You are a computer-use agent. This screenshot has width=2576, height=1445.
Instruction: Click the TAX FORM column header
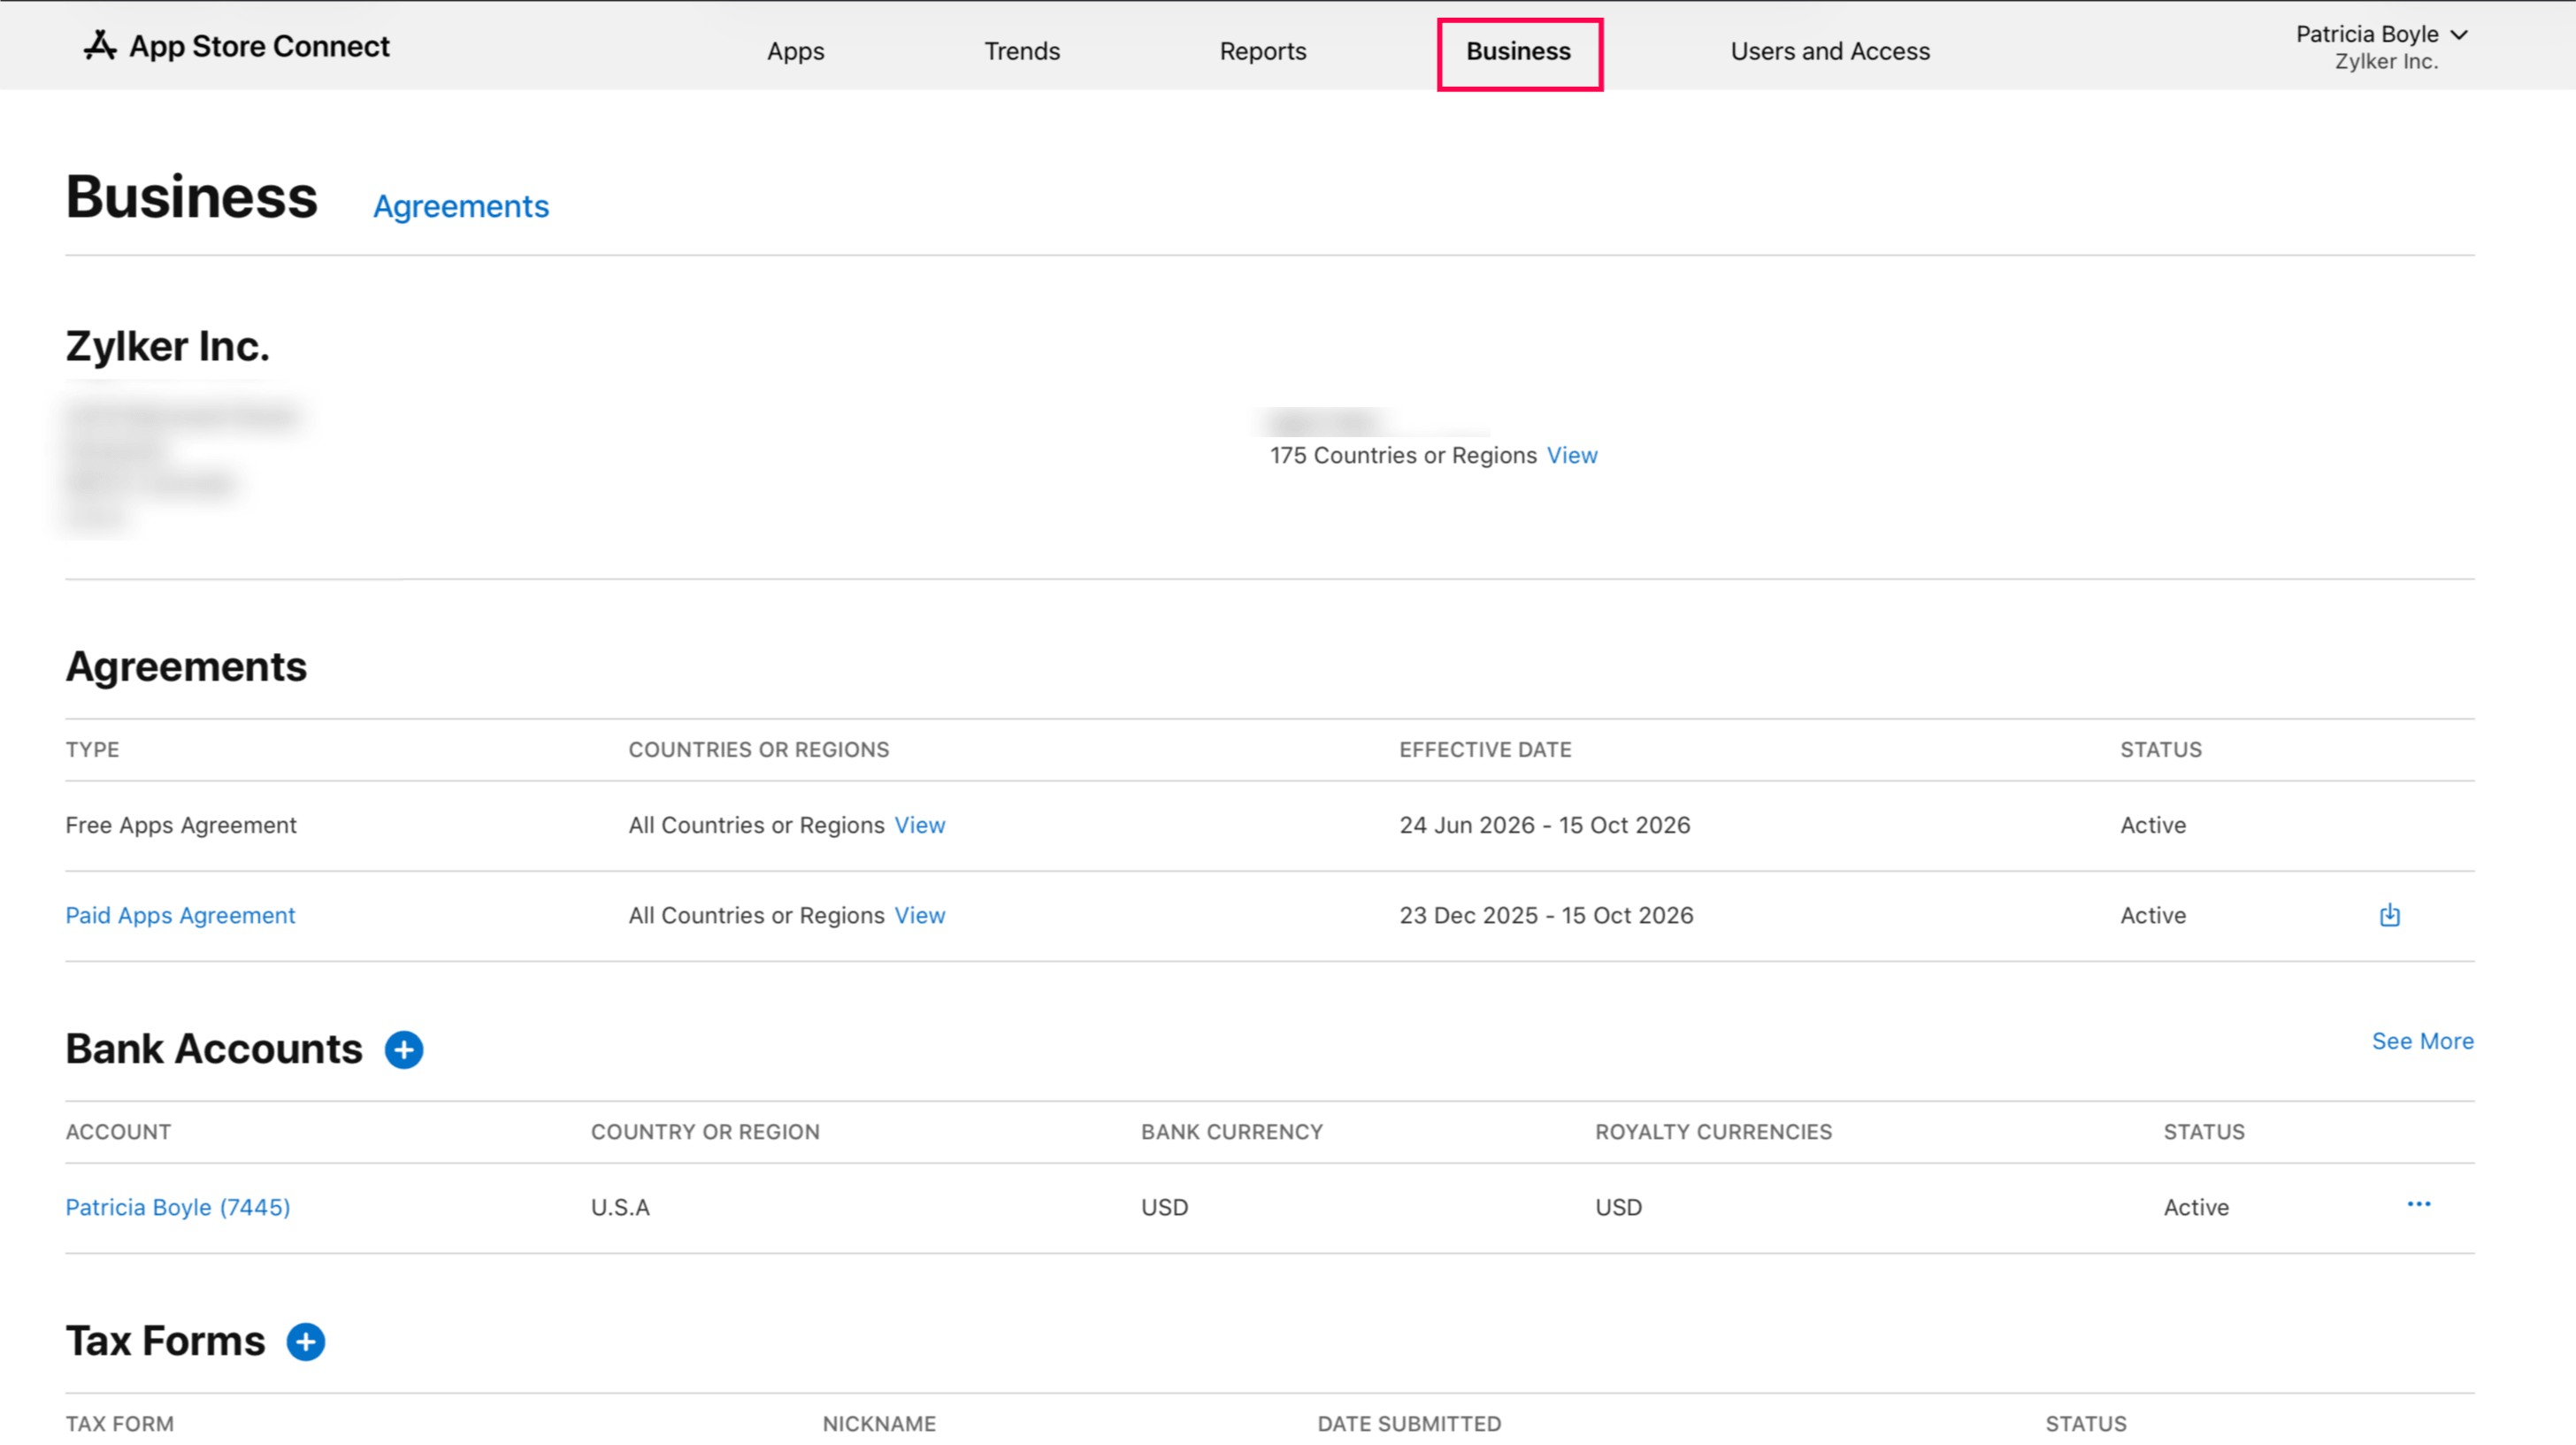[x=120, y=1424]
